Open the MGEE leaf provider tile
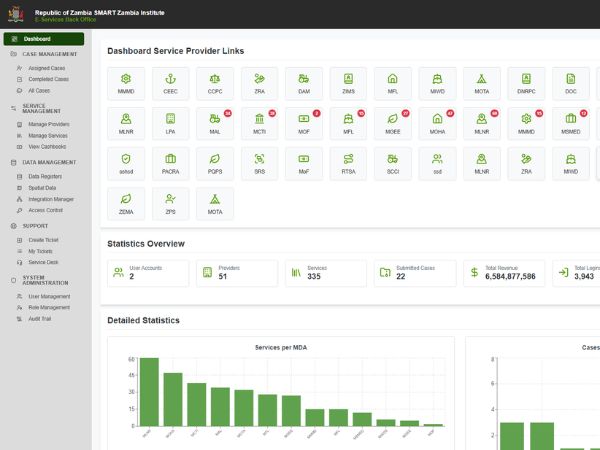The width and height of the screenshot is (600, 450). [x=393, y=124]
